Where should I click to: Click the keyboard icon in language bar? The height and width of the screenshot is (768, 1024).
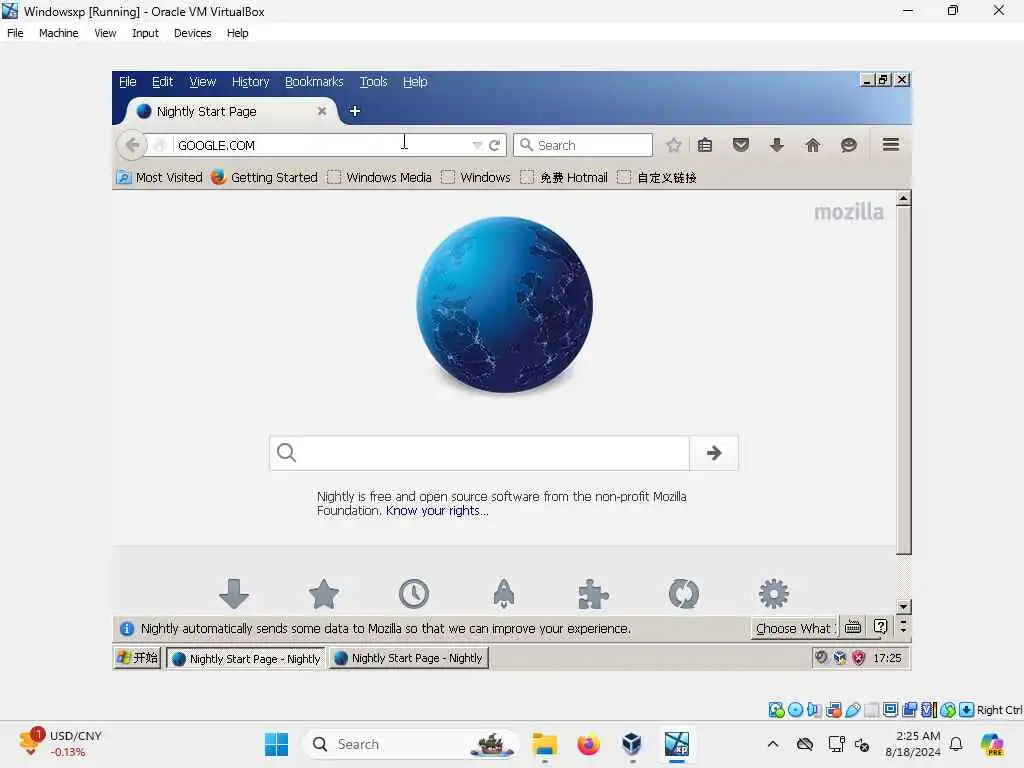852,627
